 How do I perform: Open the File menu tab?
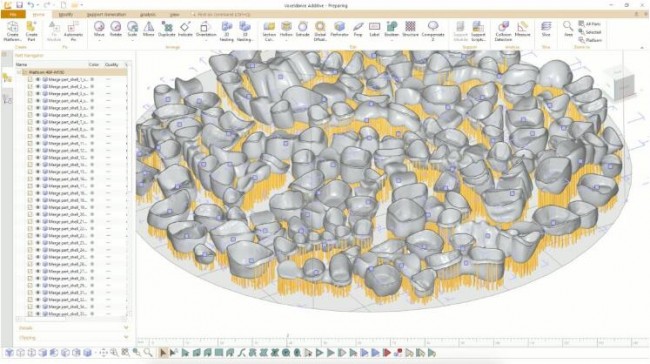coord(13,14)
